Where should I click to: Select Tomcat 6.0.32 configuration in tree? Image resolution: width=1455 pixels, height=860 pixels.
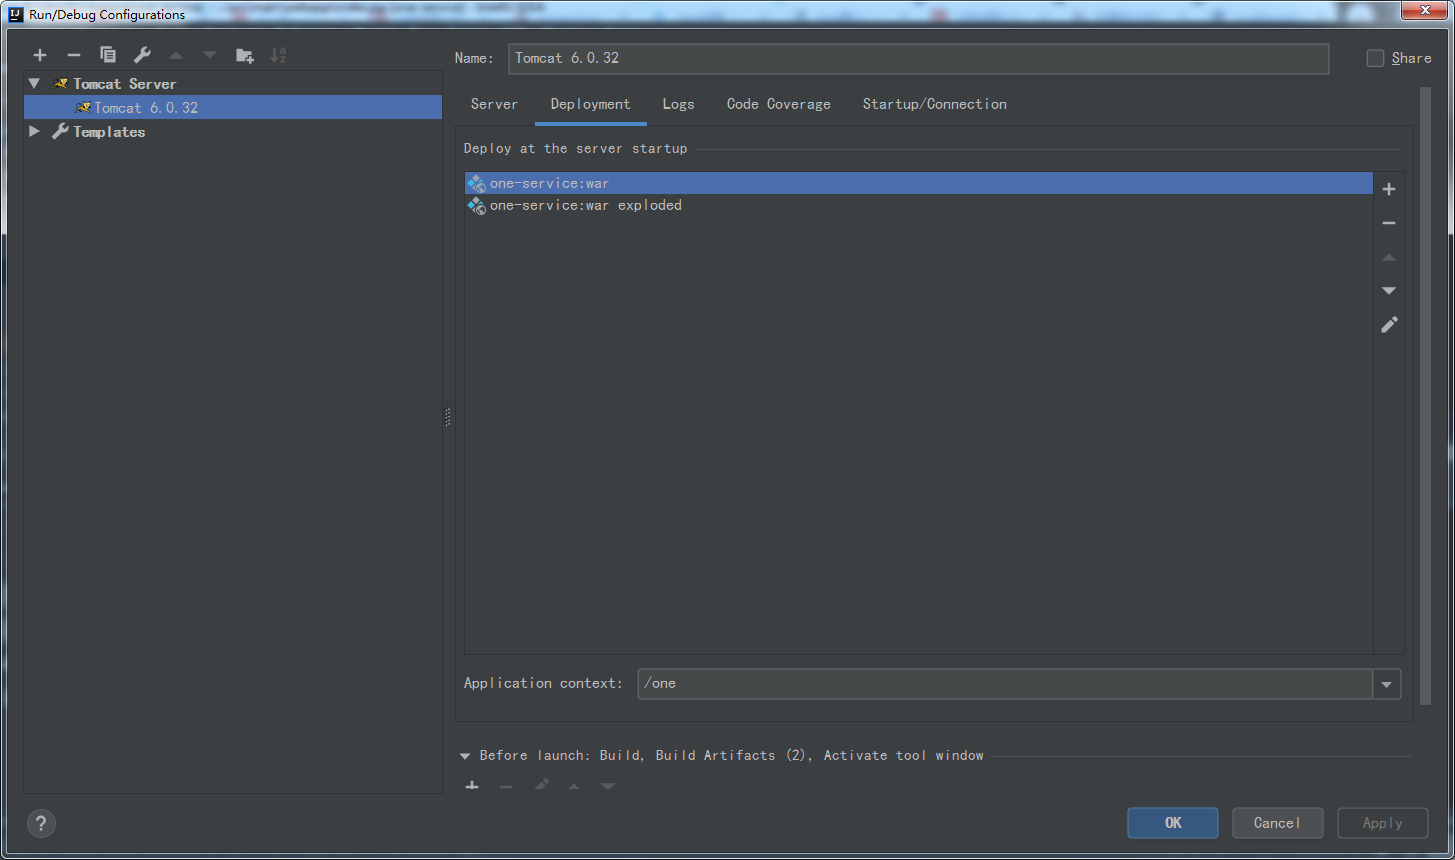click(232, 107)
